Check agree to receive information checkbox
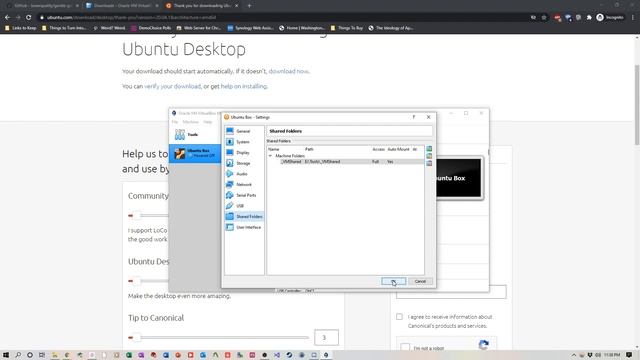Viewport: 640px width, 360px height. tap(399, 317)
